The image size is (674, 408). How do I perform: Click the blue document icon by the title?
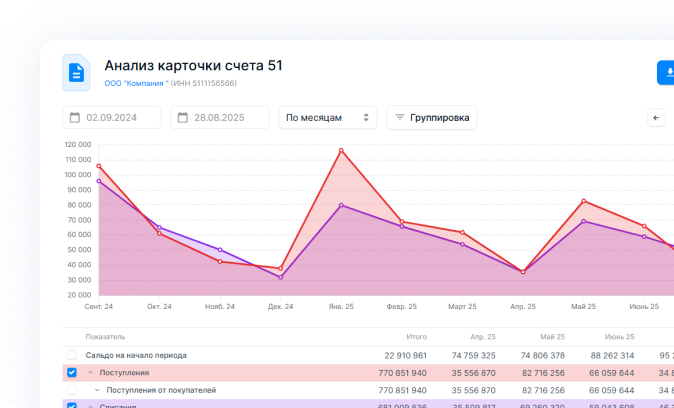[76, 72]
